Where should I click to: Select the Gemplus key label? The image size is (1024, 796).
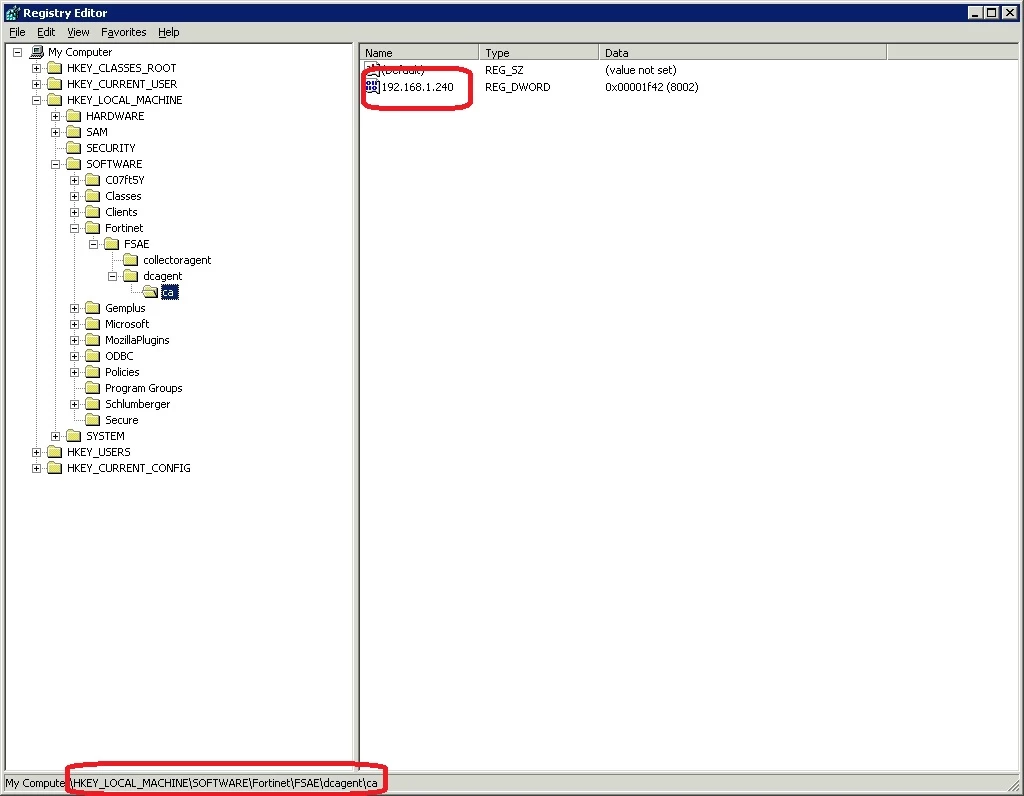coord(125,308)
